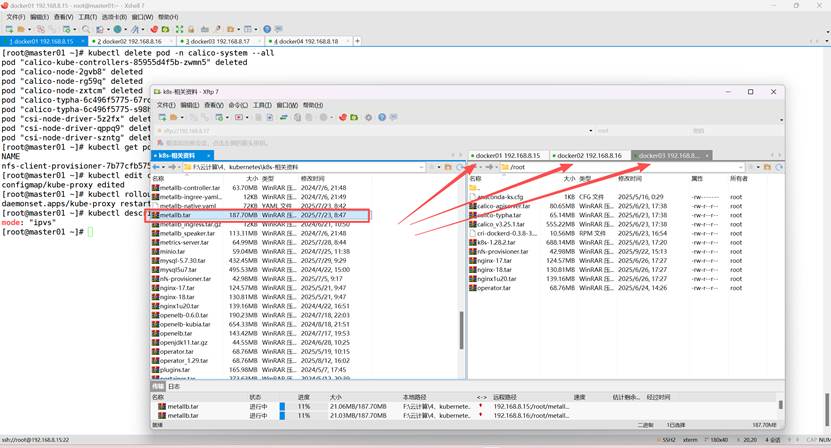Click Xftp green folder toolbar icon
The height and width of the screenshot is (448, 831).
pyautogui.click(x=353, y=117)
